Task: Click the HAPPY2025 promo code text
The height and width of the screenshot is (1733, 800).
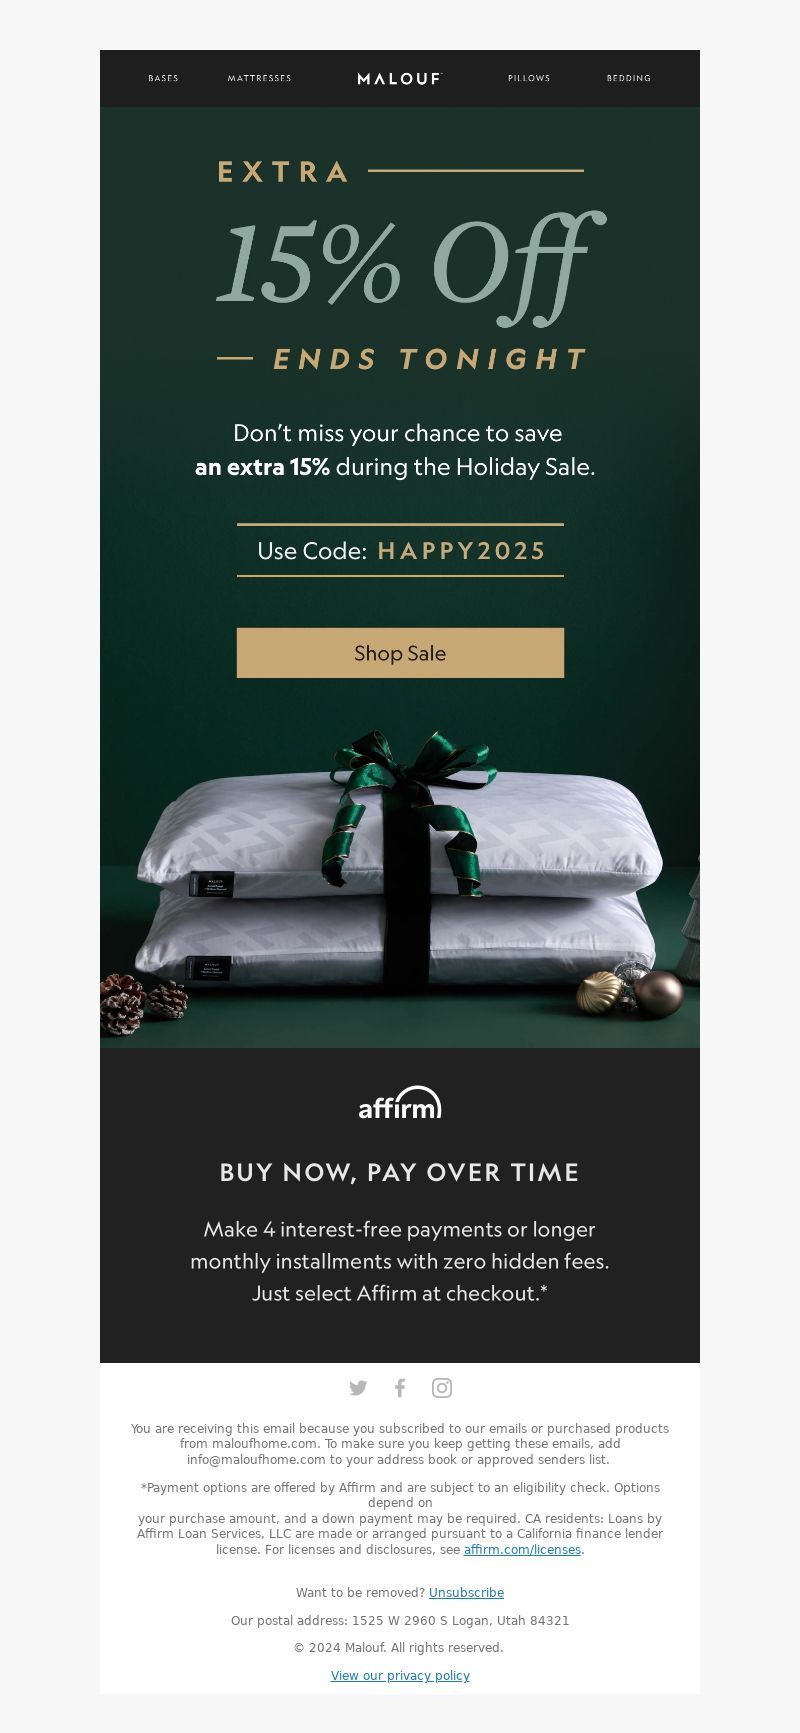Action: pyautogui.click(x=462, y=551)
